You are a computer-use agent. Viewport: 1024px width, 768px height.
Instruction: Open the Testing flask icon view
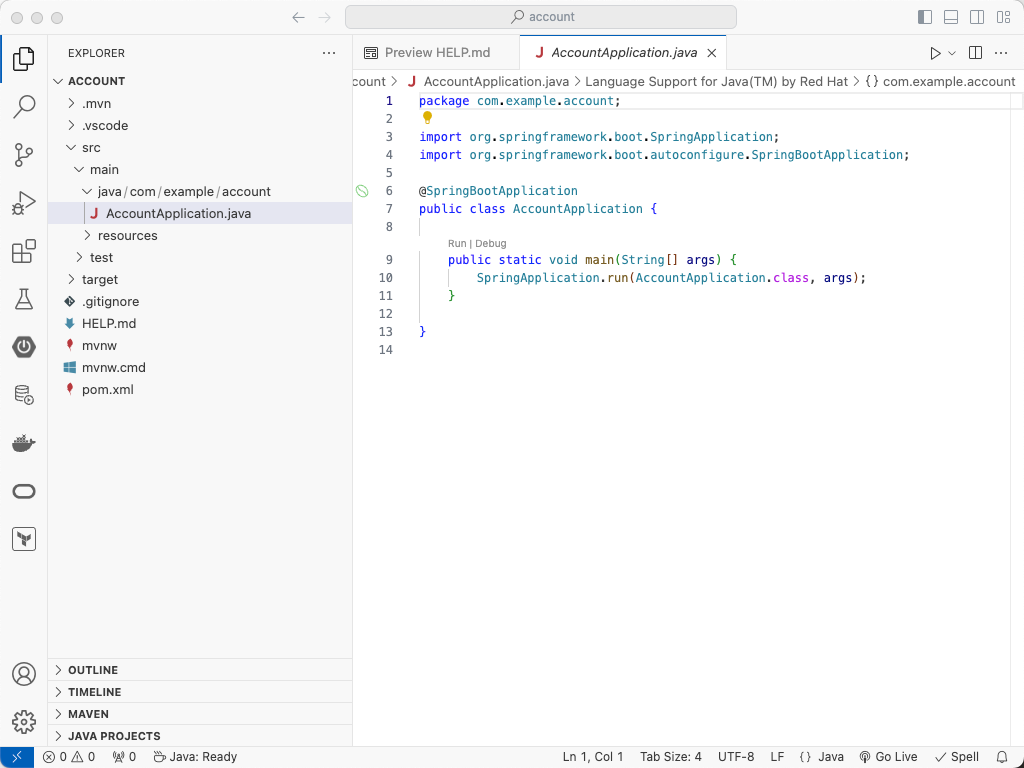[x=24, y=299]
